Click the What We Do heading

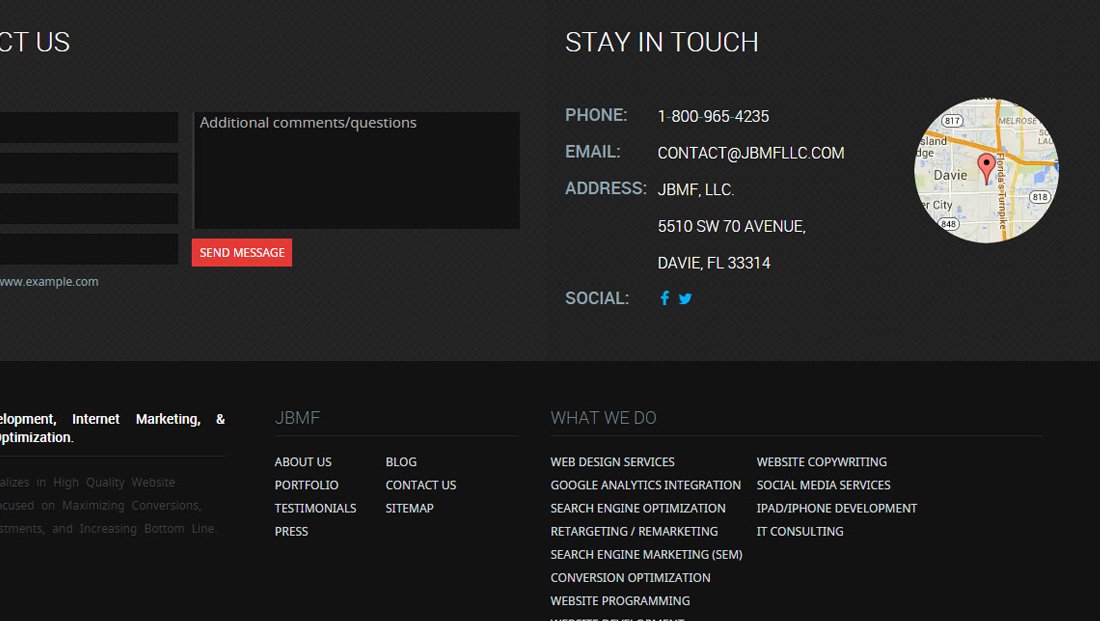point(603,418)
